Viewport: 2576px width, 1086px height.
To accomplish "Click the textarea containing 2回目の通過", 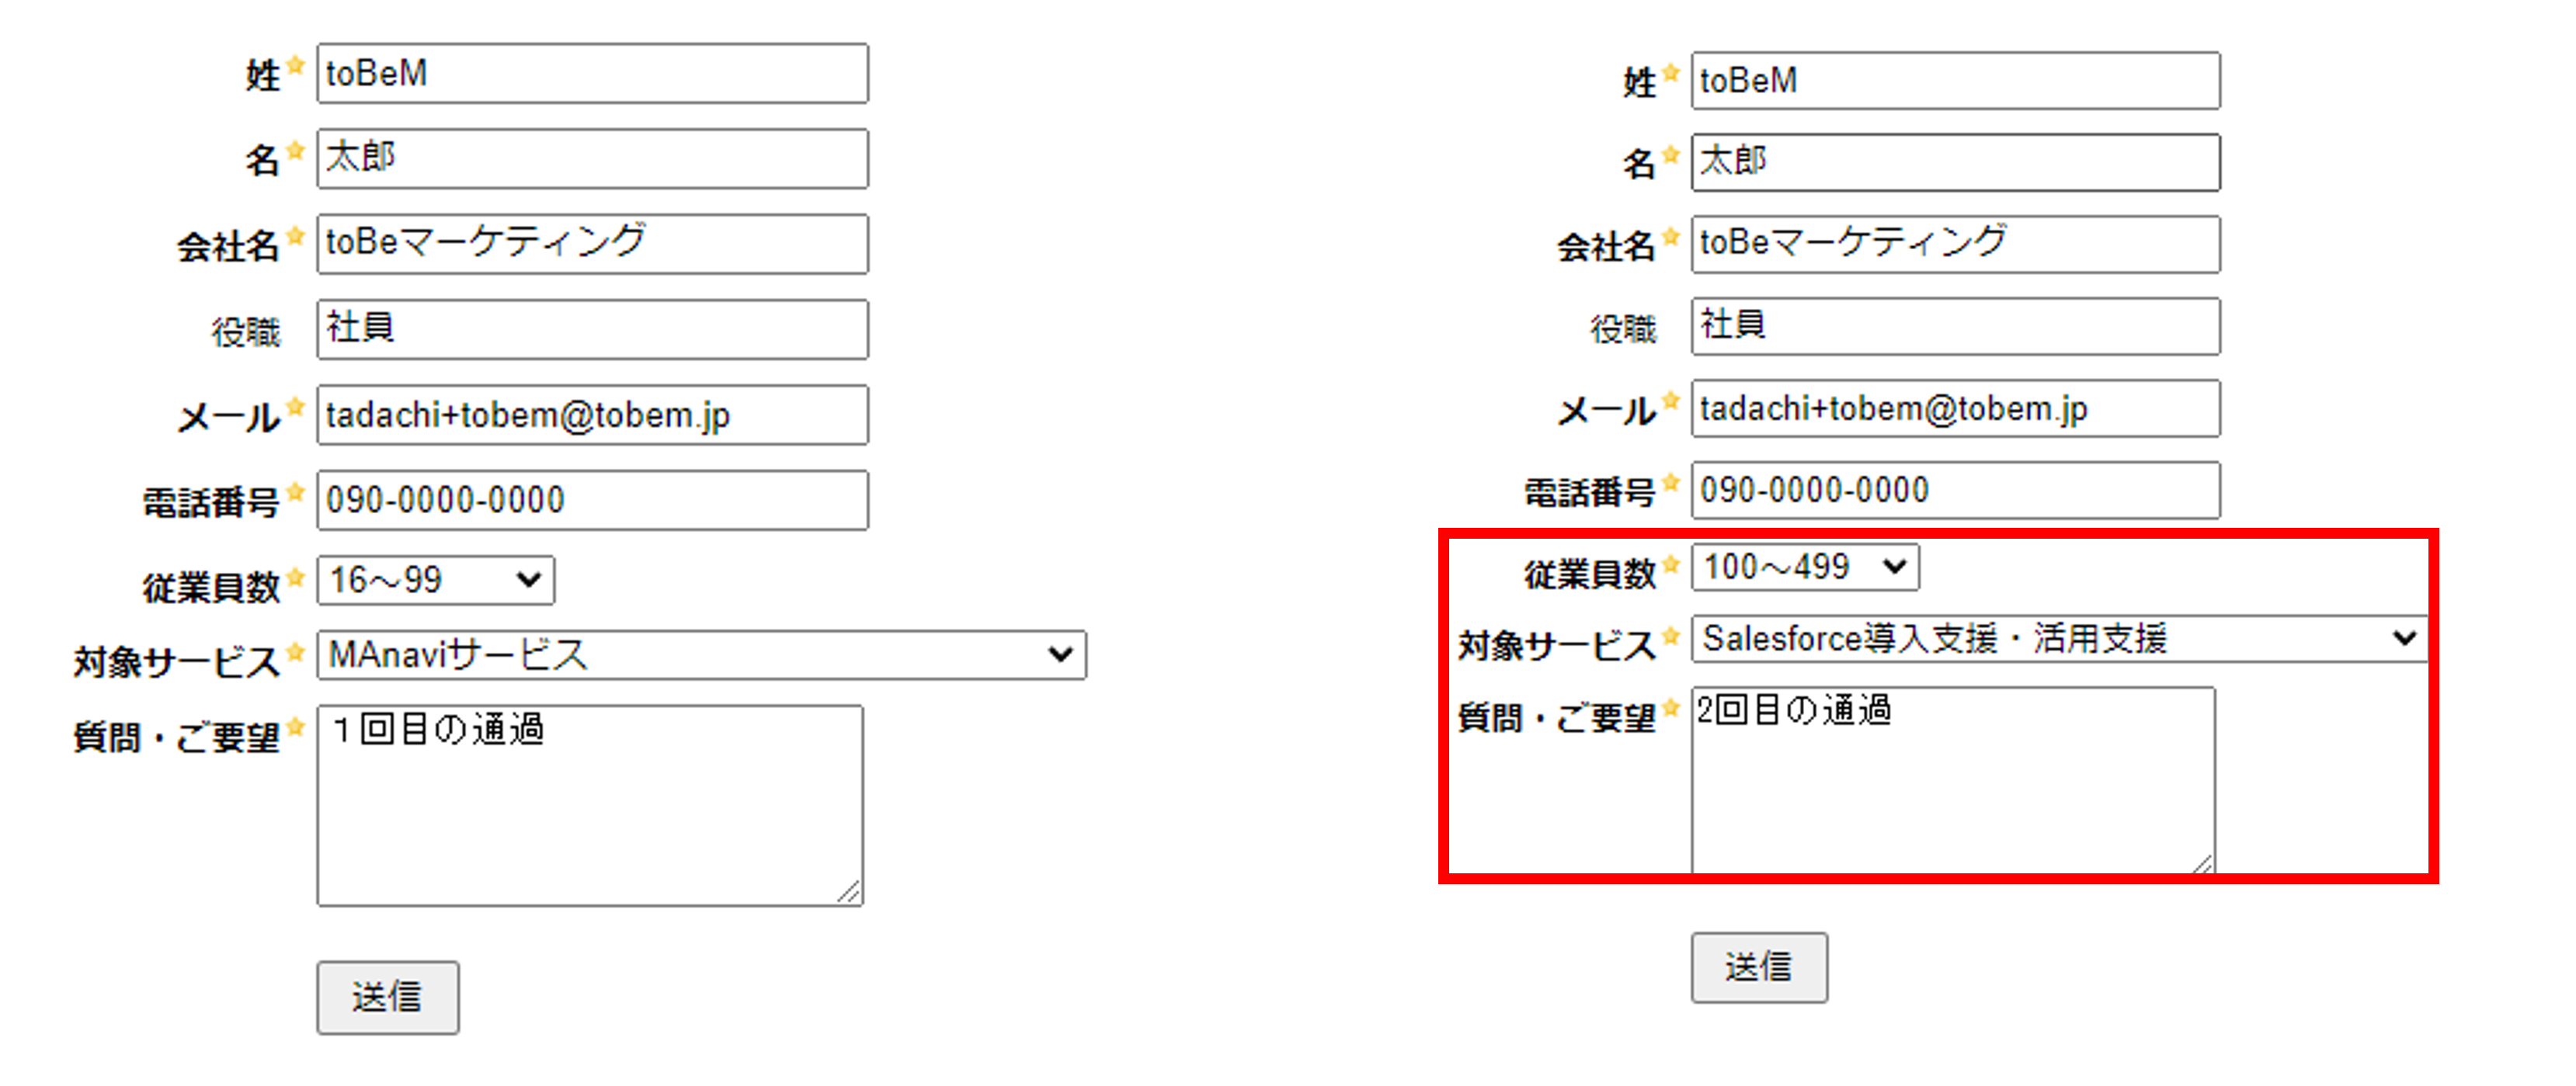I will [x=1953, y=781].
